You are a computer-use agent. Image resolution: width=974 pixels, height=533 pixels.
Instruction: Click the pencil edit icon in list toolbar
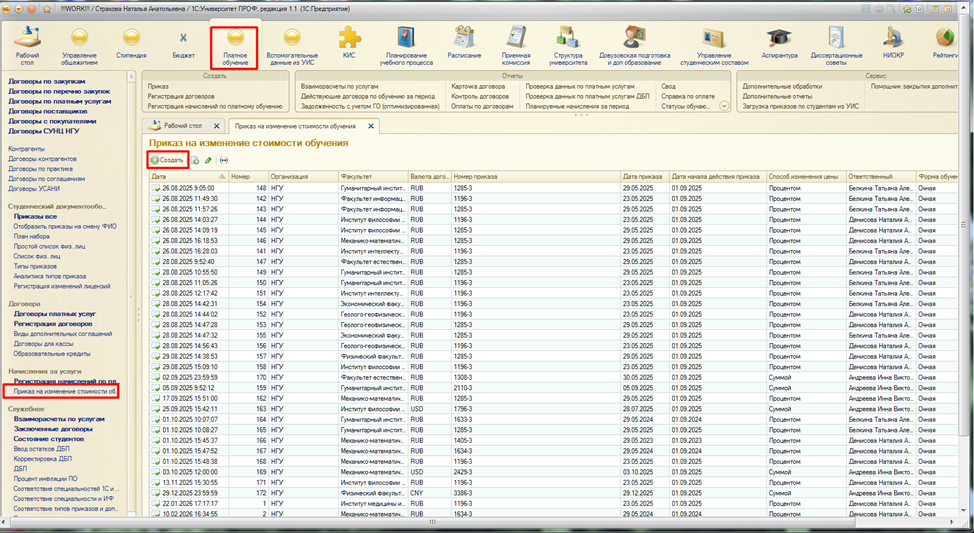click(208, 160)
